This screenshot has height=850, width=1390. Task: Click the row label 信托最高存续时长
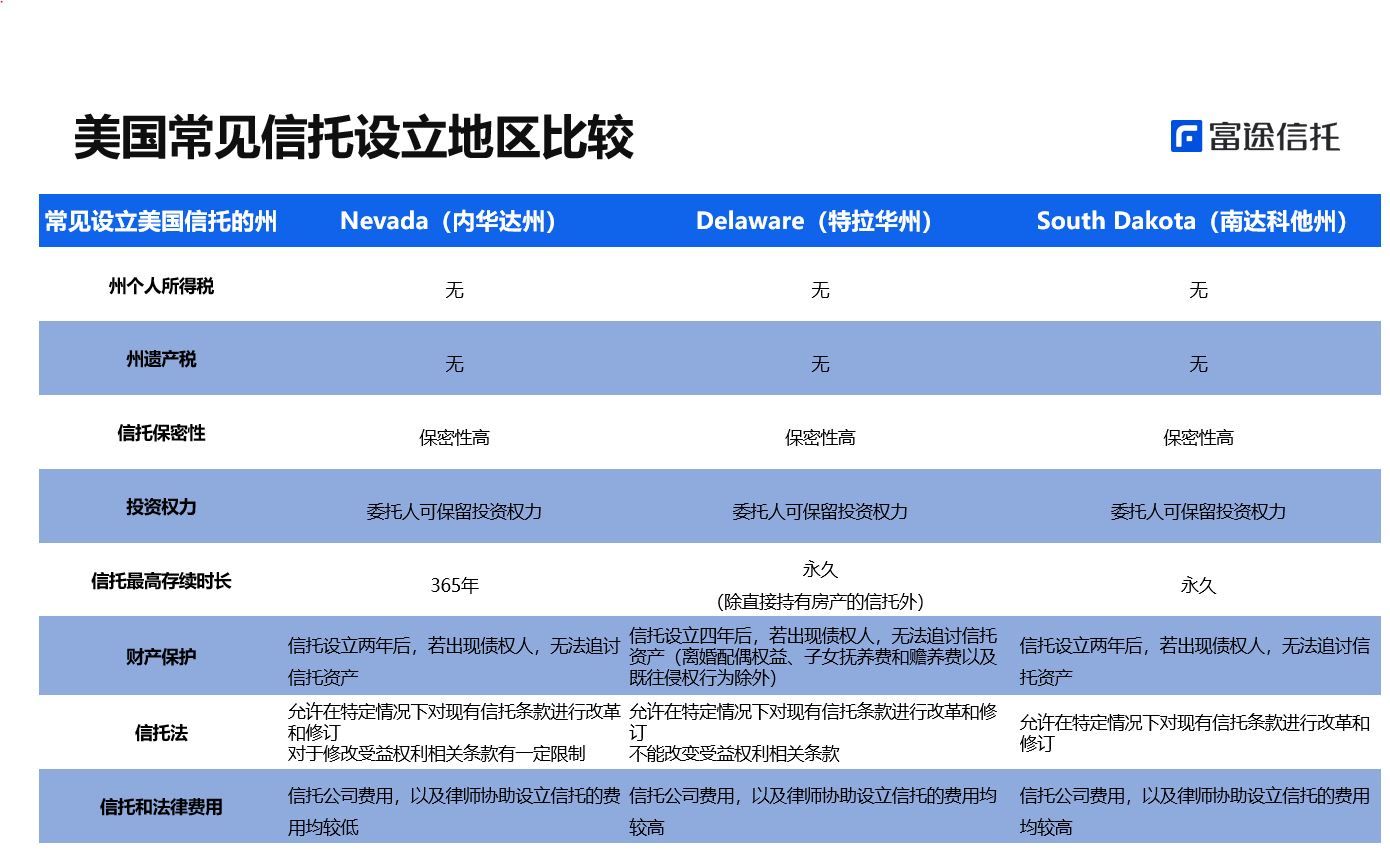pos(161,581)
